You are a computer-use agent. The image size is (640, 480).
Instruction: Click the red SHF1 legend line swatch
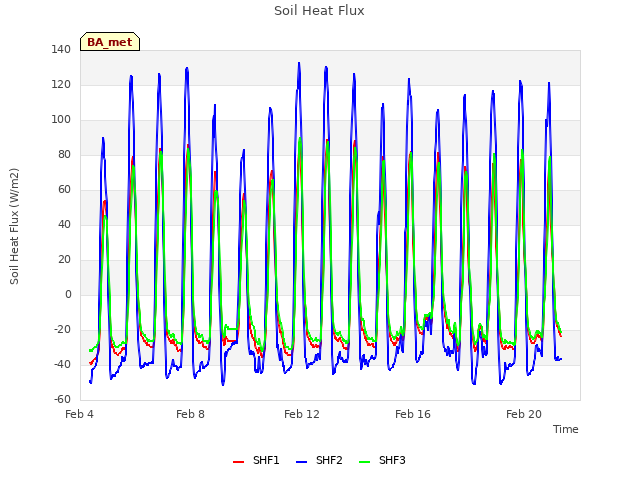click(238, 462)
